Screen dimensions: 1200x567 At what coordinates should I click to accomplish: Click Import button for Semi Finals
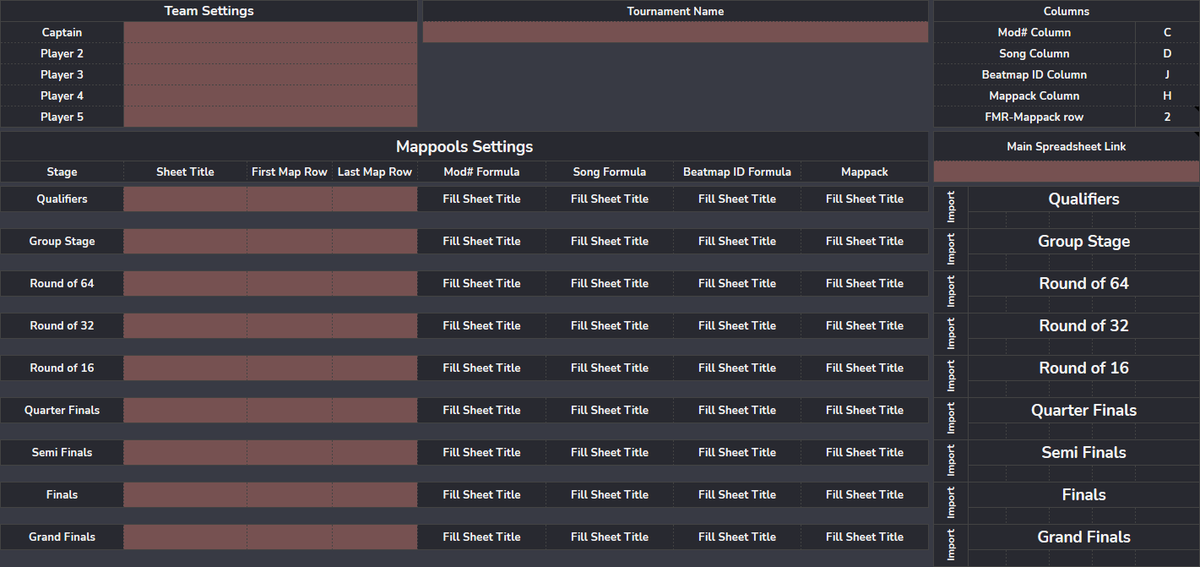click(951, 459)
